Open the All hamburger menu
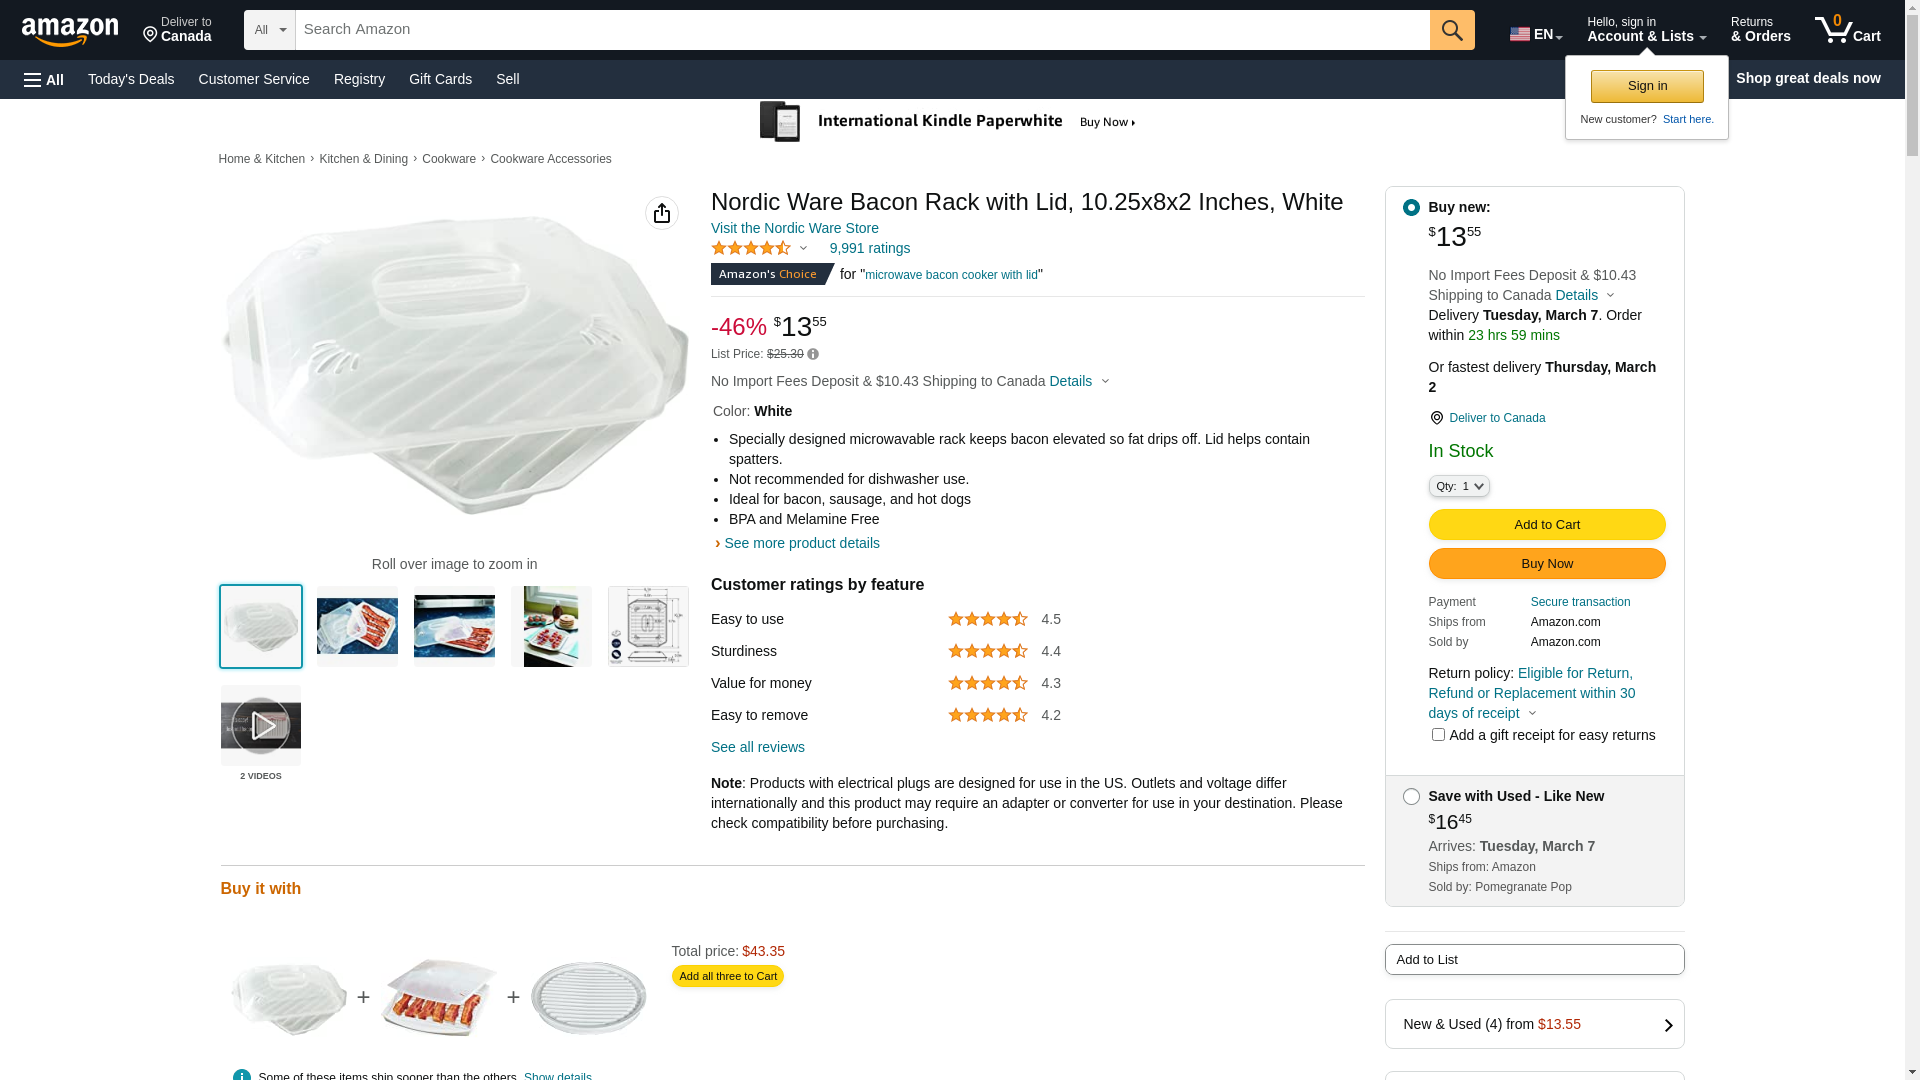Image resolution: width=1920 pixels, height=1080 pixels. [x=44, y=80]
